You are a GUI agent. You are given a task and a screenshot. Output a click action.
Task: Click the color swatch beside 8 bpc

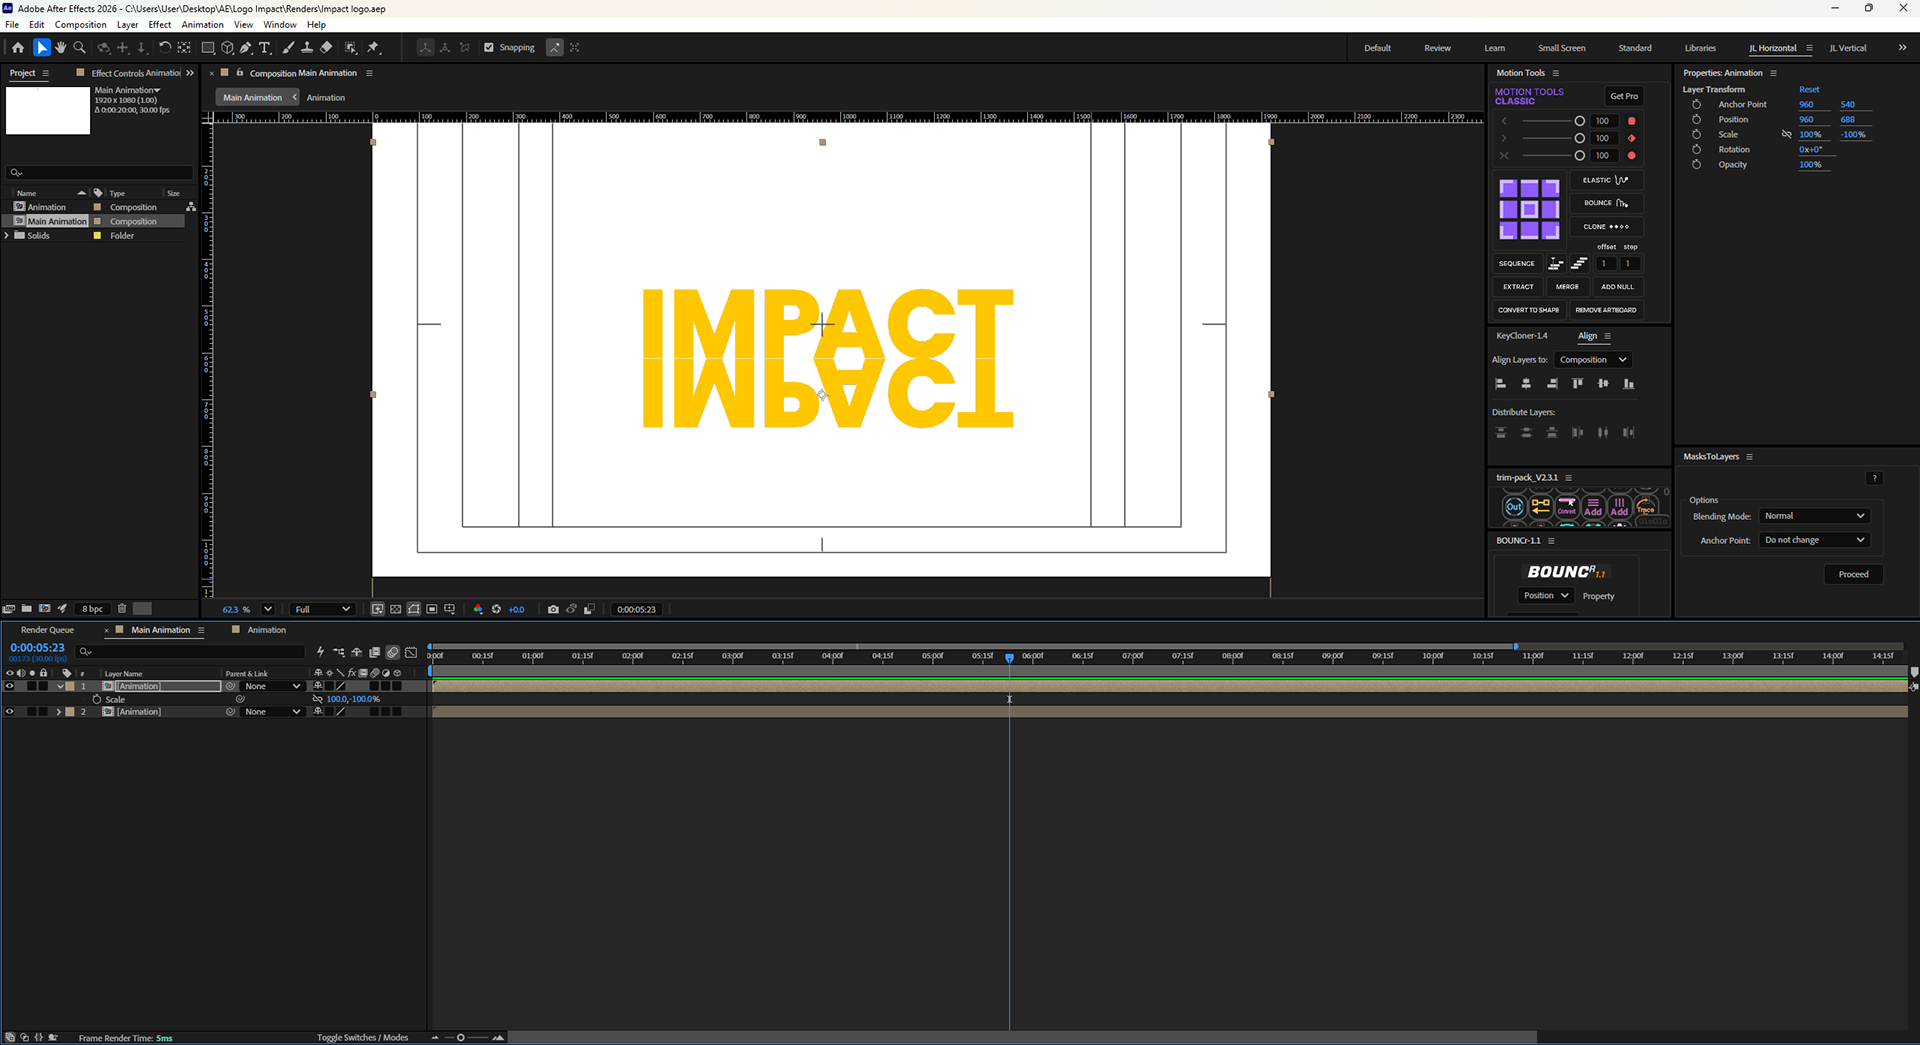click(143, 608)
